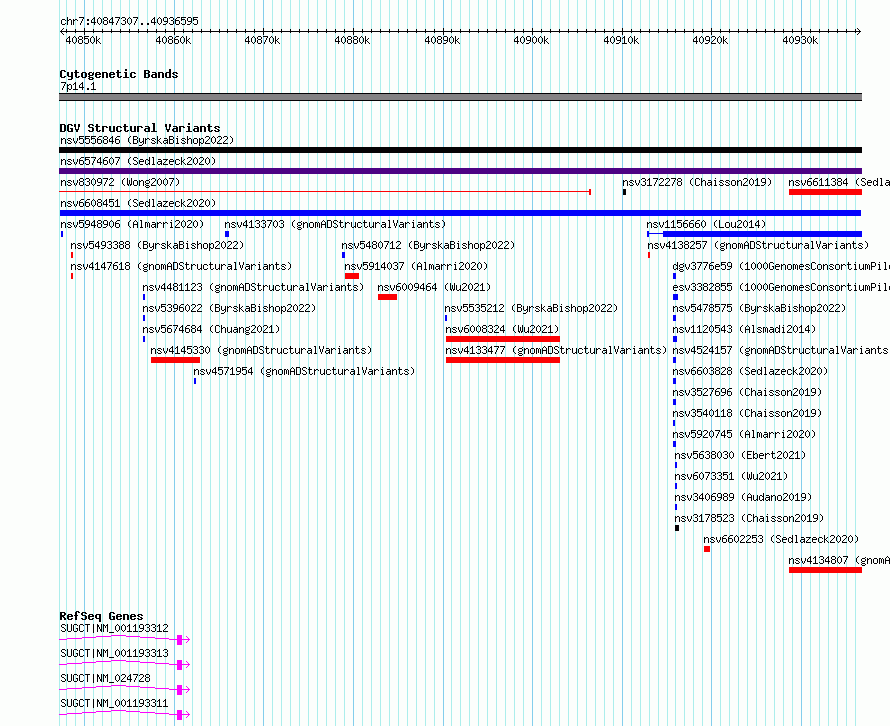890x726 pixels.
Task: Open nsv5480712 (ByrskaBishop2022) label
Action: point(428,245)
